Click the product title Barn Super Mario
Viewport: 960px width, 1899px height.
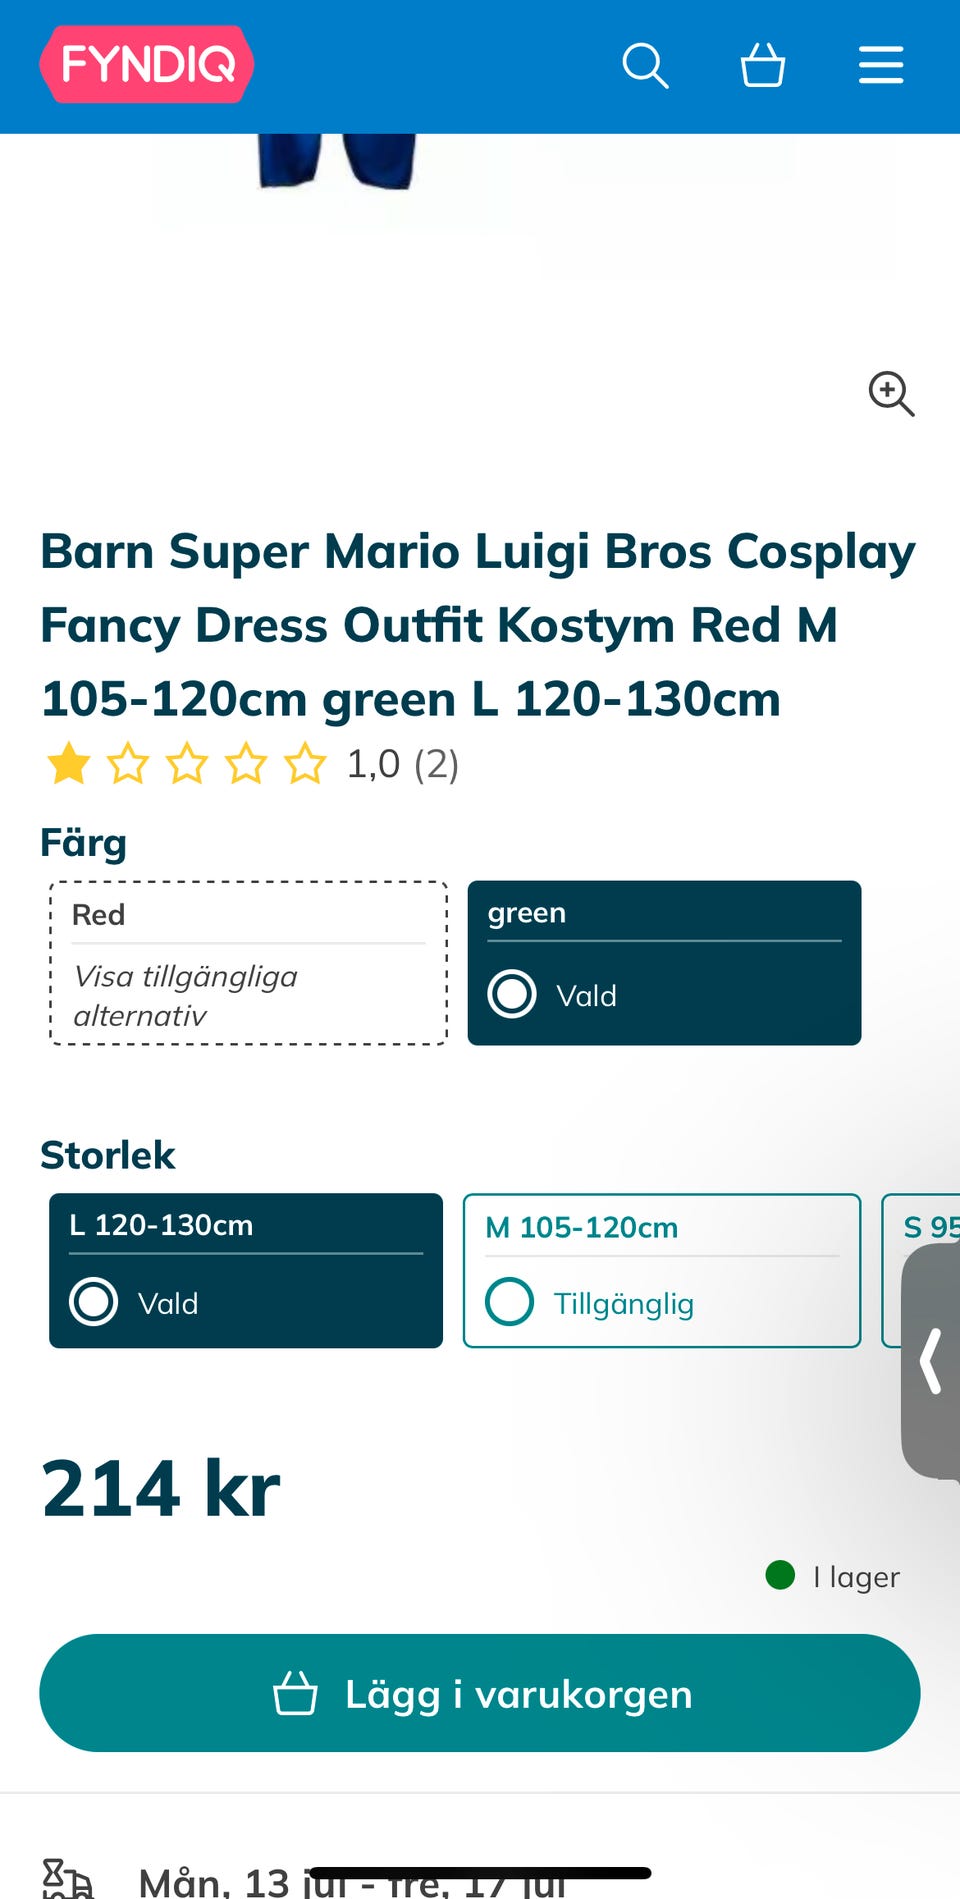coord(478,625)
